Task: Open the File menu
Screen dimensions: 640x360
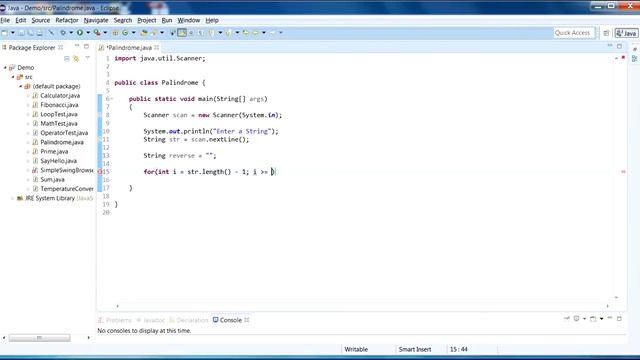Action: tap(5, 20)
